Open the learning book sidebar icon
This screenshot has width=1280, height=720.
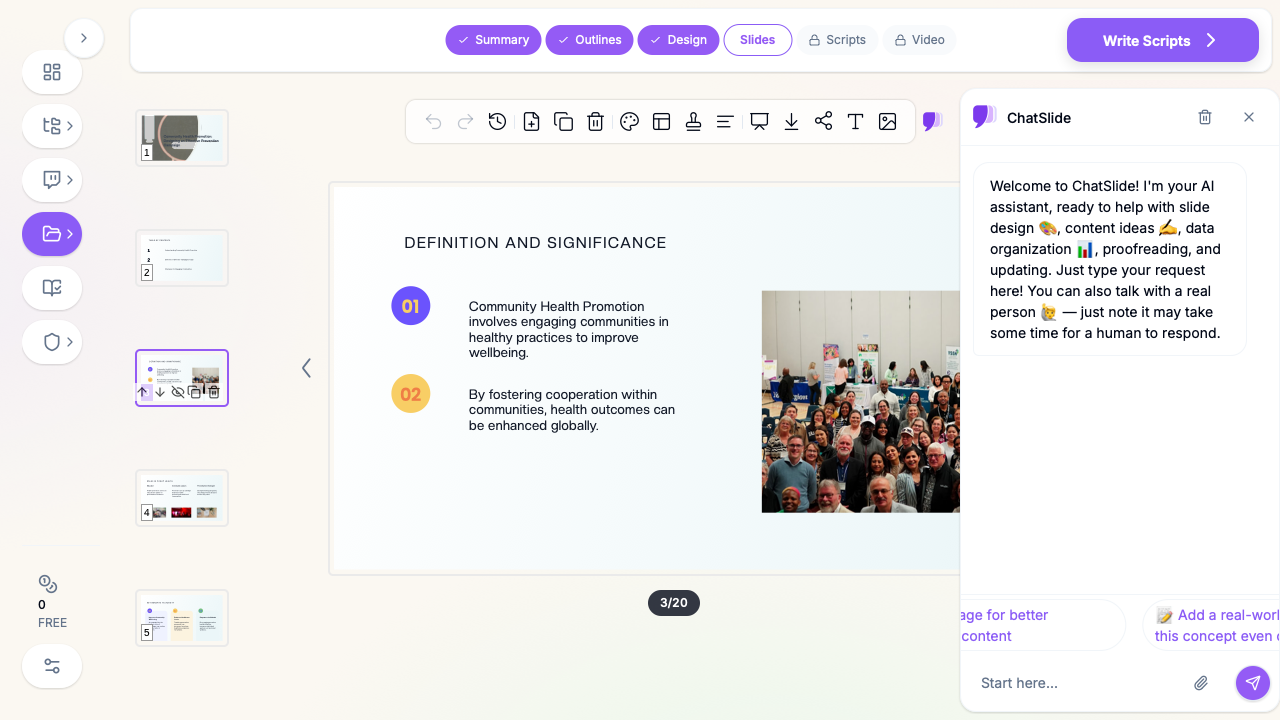tap(52, 288)
